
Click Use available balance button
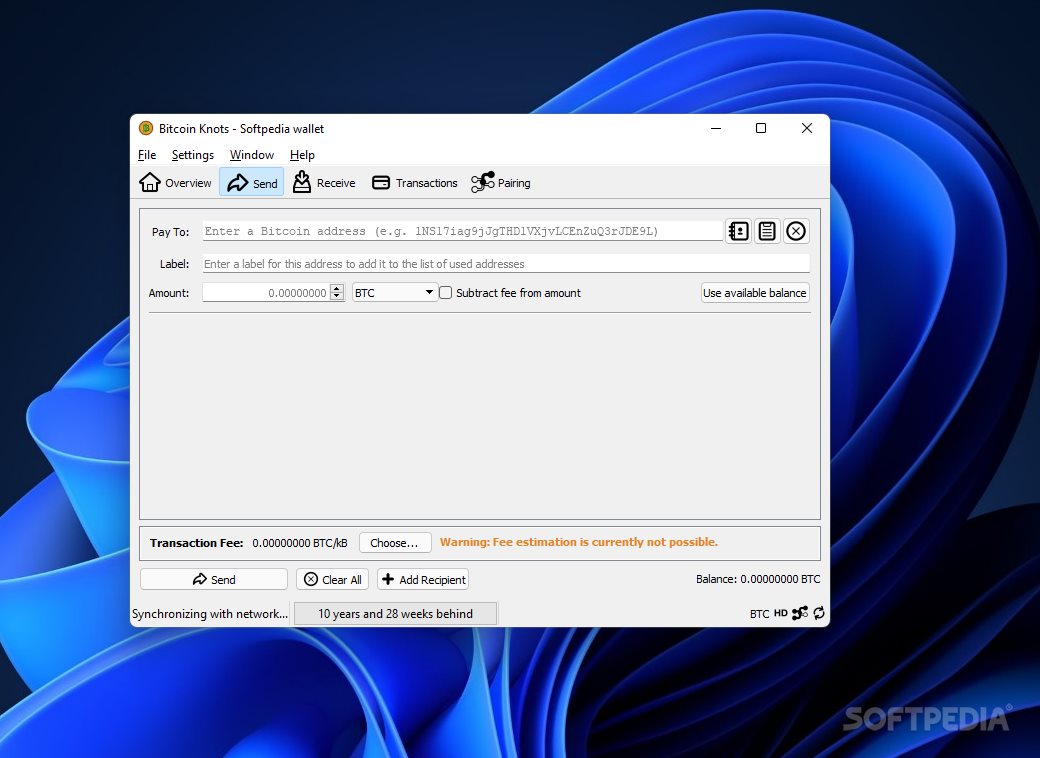[x=755, y=292]
